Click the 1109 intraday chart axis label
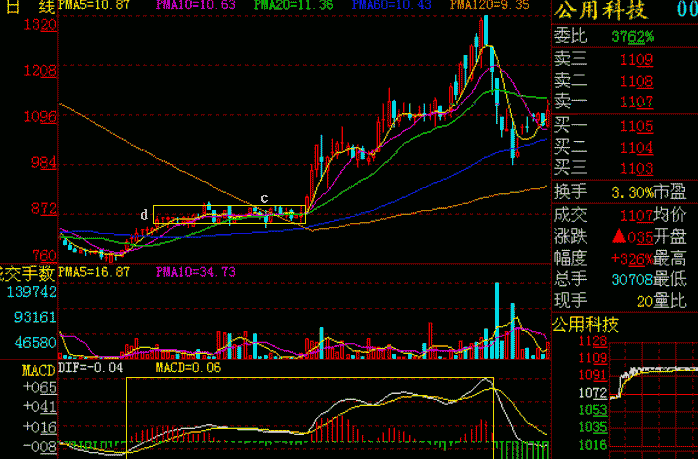 pos(593,358)
